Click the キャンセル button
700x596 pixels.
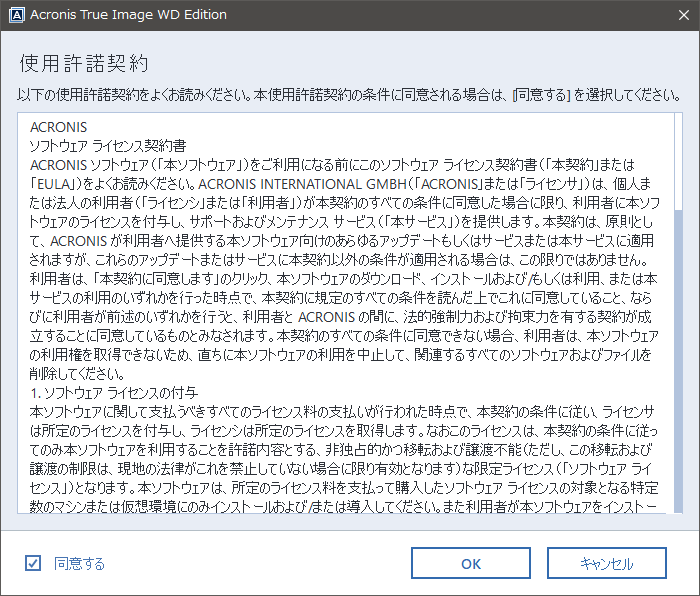pyautogui.click(x=607, y=563)
